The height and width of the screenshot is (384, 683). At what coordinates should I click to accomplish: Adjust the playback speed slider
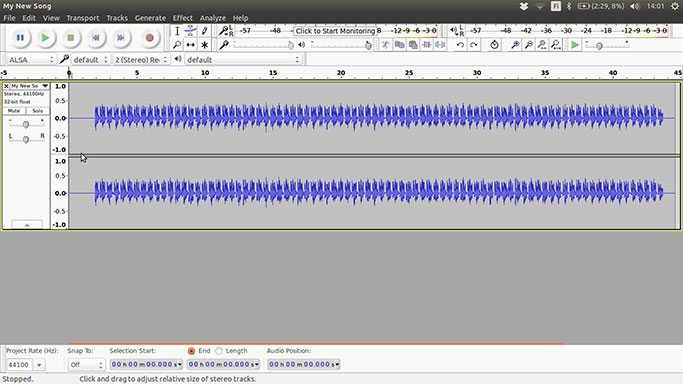pos(607,45)
